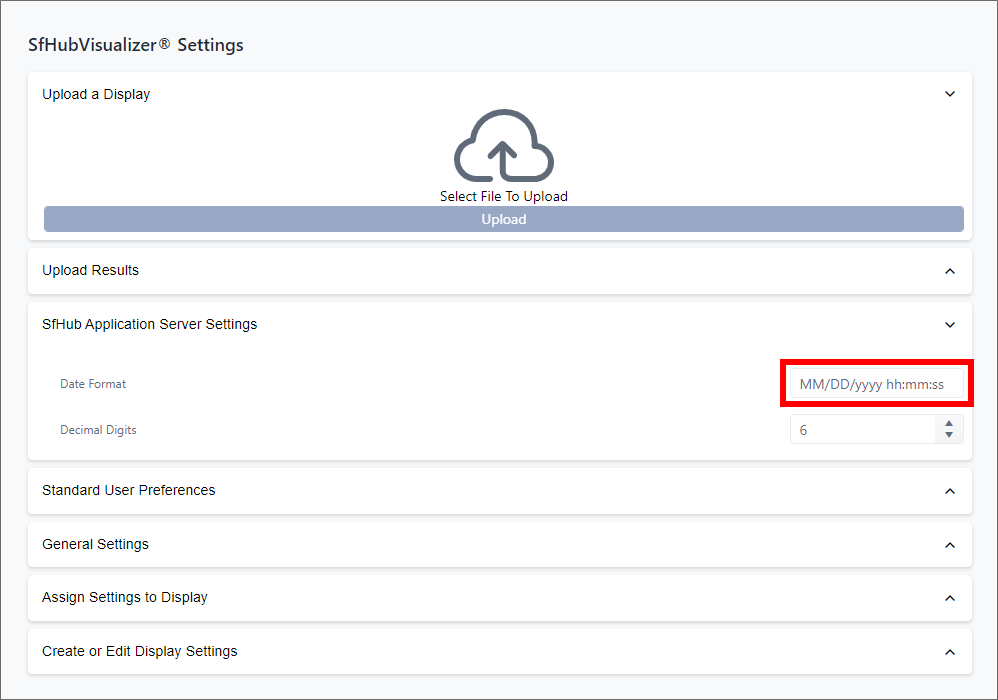Decrease Decimal Digits with the down arrow
998x700 pixels.
[949, 436]
